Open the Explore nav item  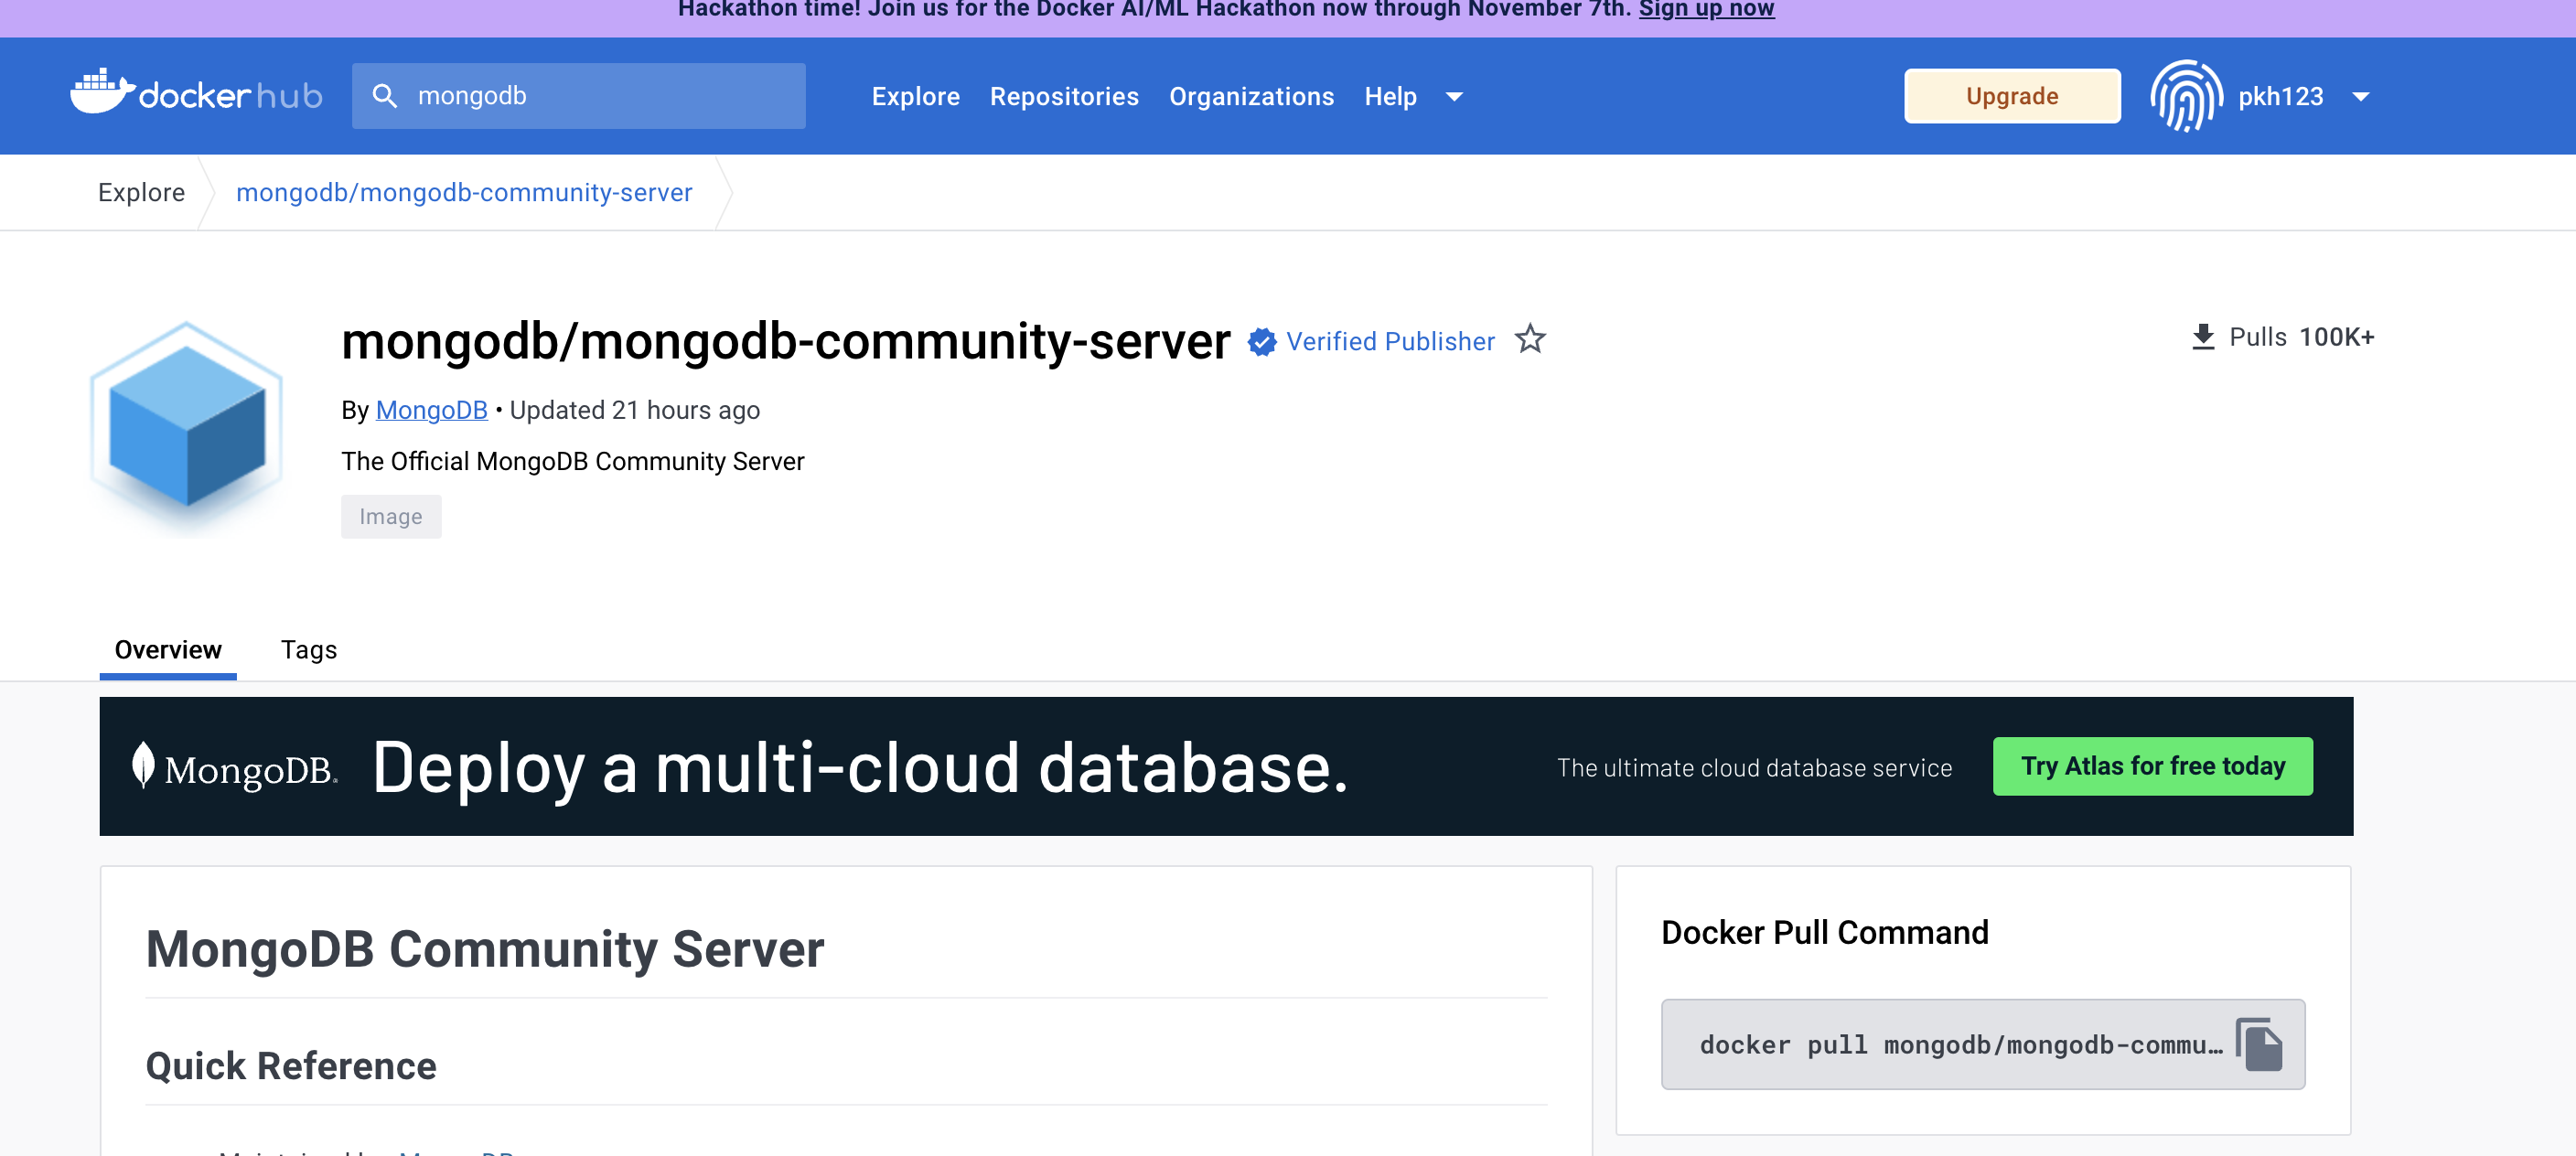point(915,96)
